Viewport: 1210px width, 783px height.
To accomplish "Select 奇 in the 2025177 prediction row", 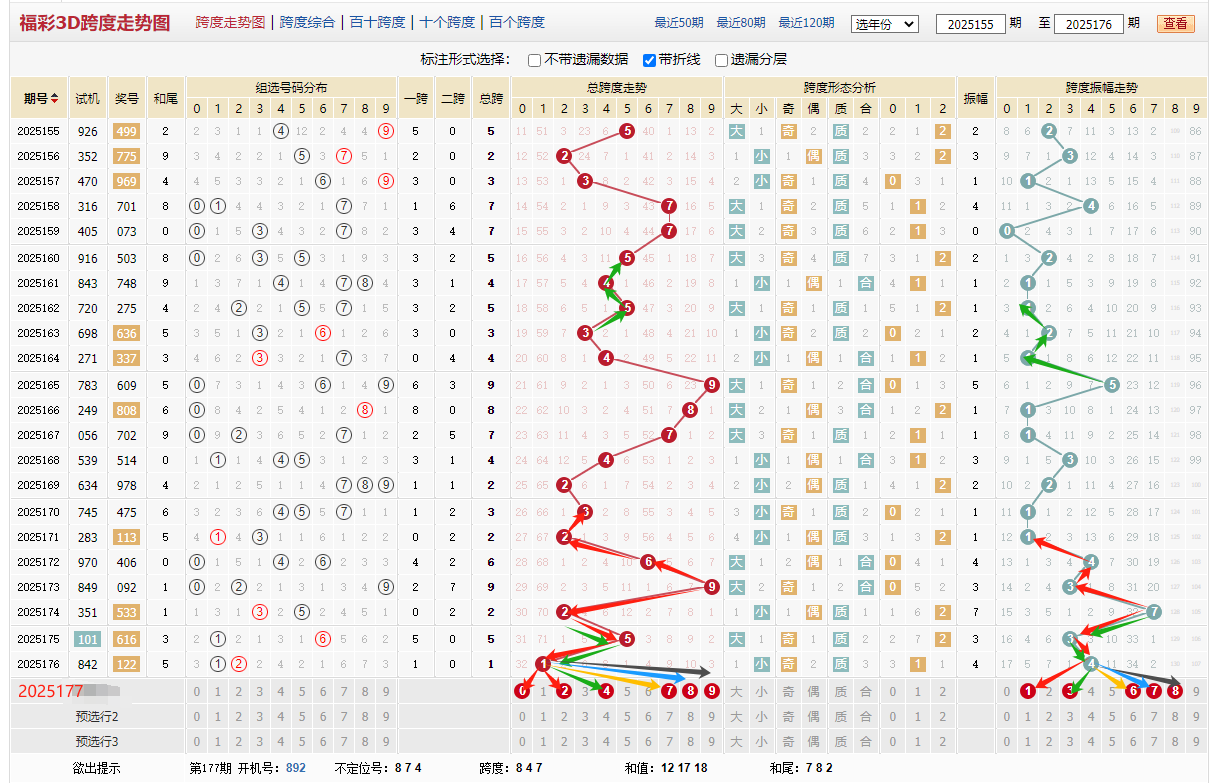I will click(x=788, y=691).
